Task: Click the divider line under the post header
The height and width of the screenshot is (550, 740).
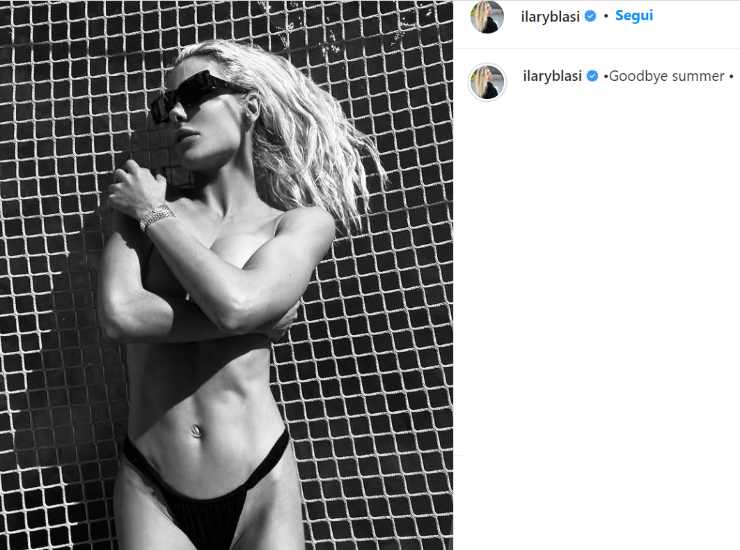Action: [597, 48]
